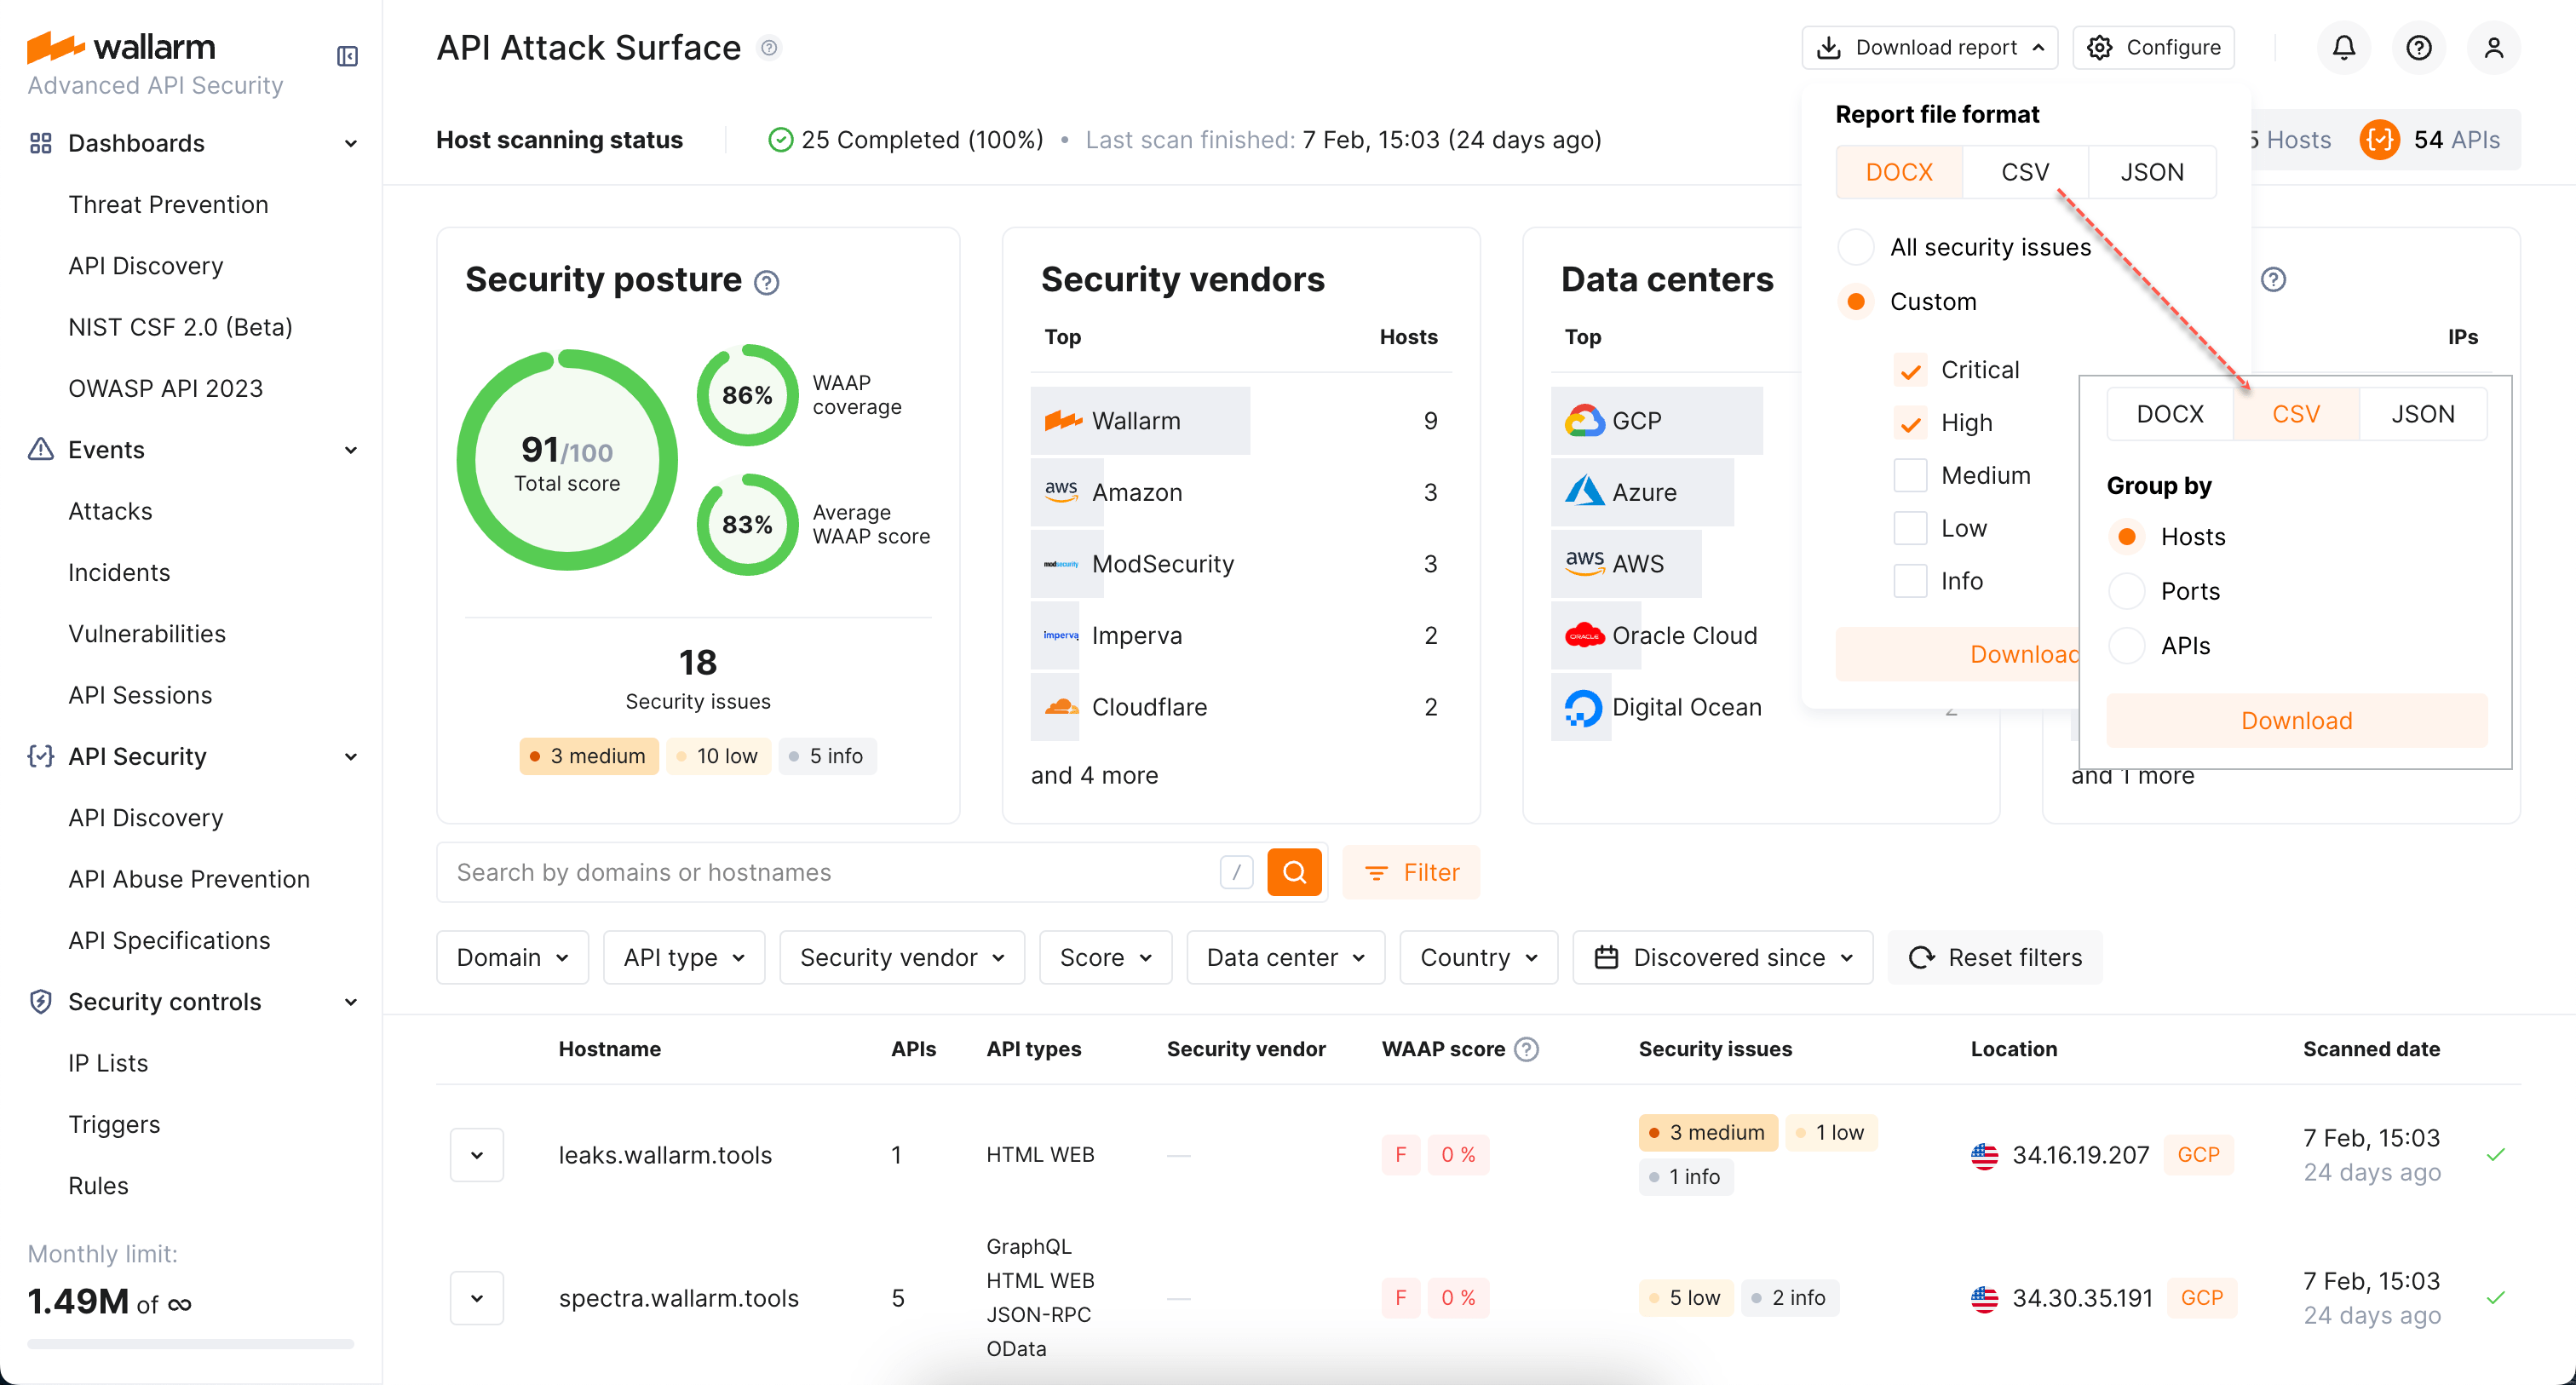The image size is (2576, 1385).
Task: Open the help question mark icon in header
Action: [x=2418, y=47]
